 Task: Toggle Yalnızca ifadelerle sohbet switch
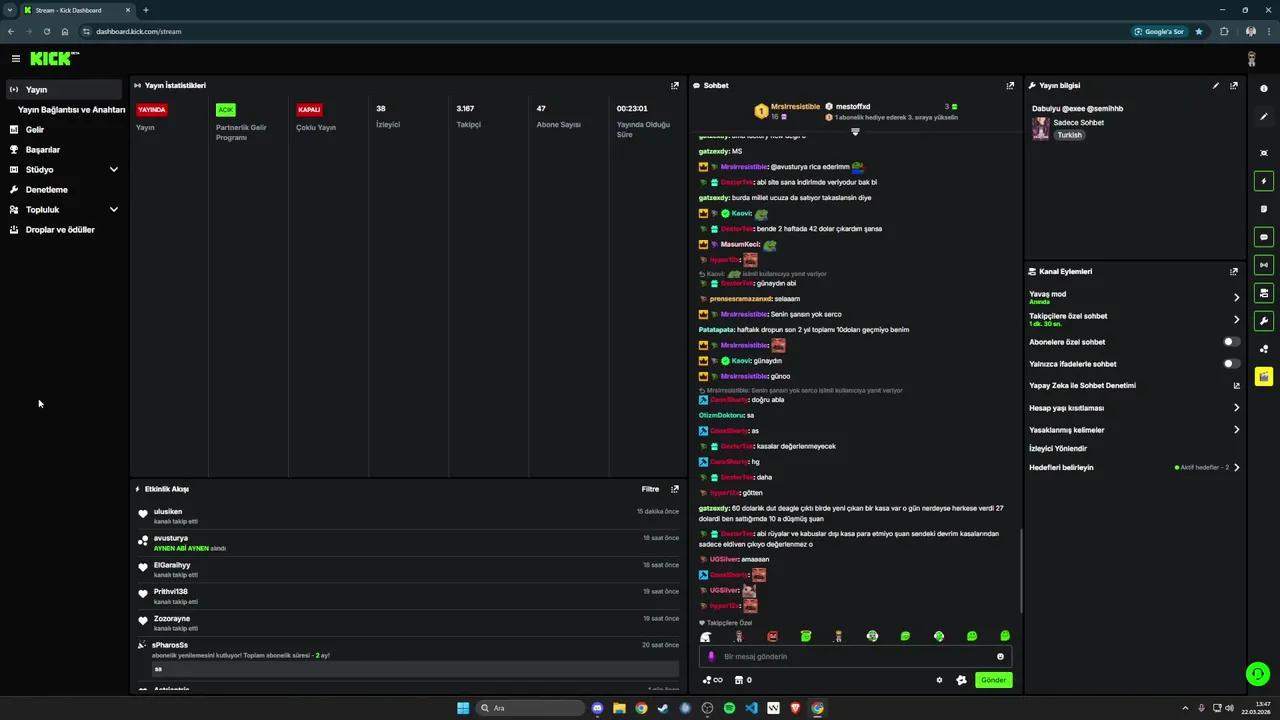coord(1232,364)
